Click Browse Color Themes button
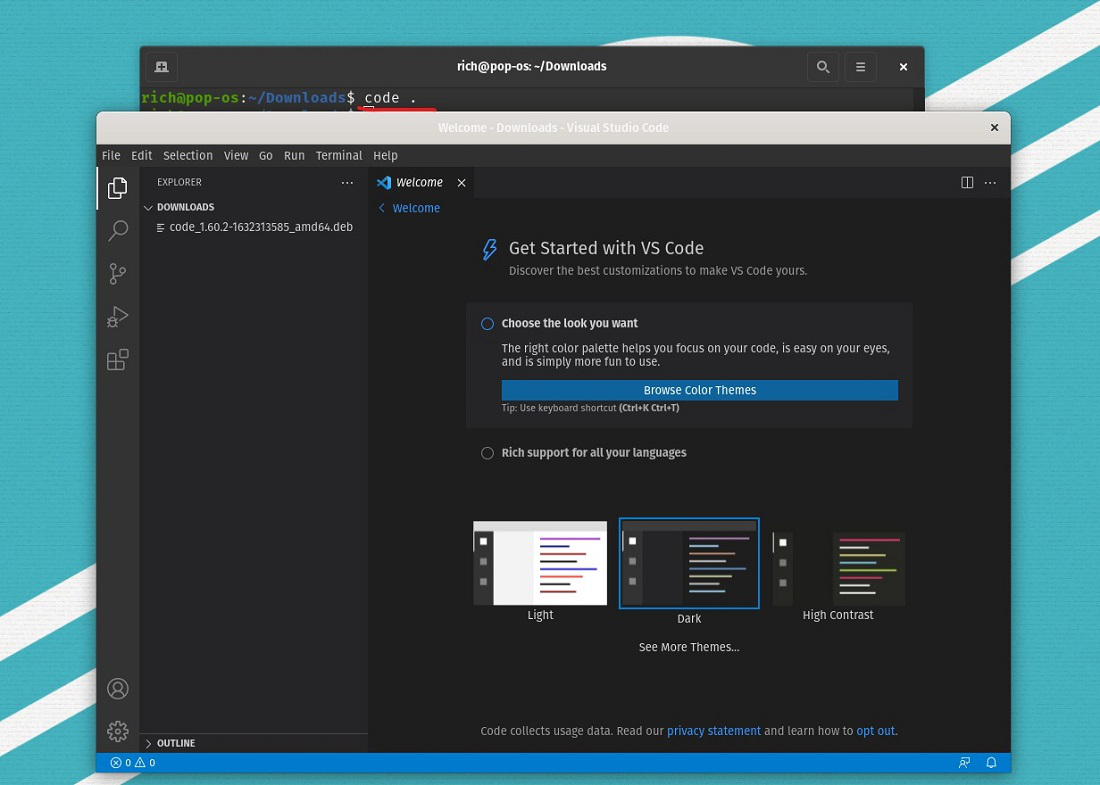The width and height of the screenshot is (1100, 785). [x=699, y=390]
